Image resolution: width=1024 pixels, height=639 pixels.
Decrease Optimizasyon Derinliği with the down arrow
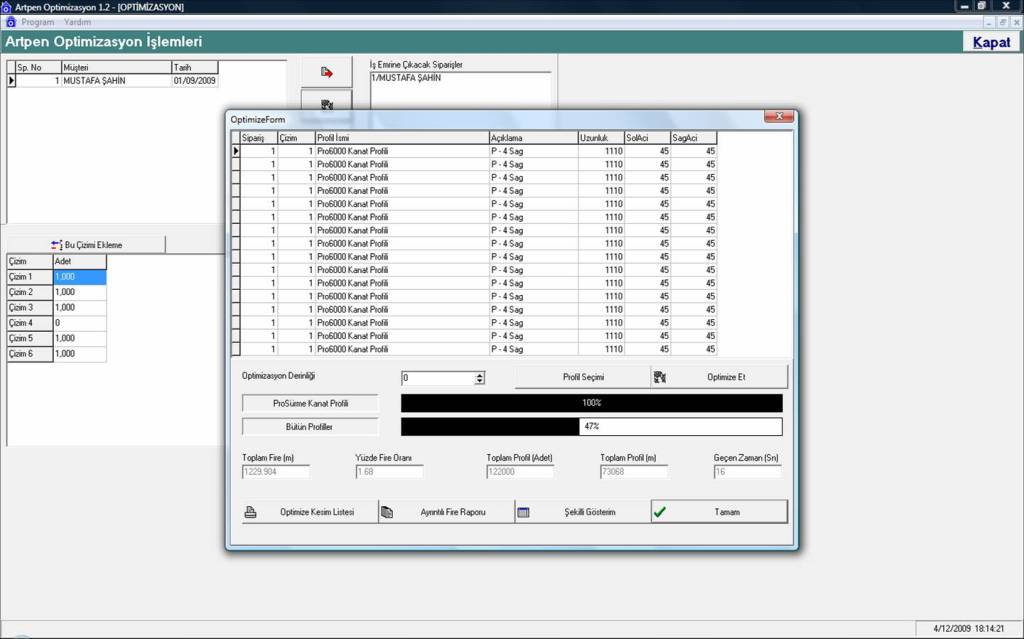tap(480, 381)
